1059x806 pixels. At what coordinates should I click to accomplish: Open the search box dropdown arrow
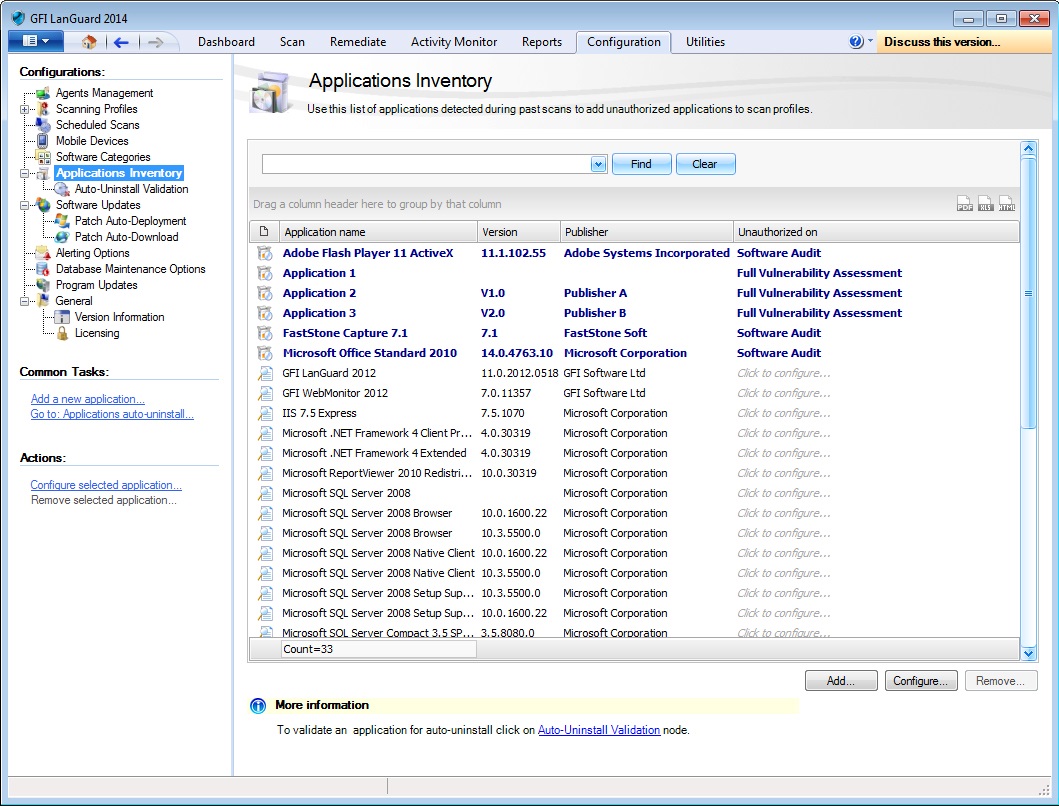[598, 164]
